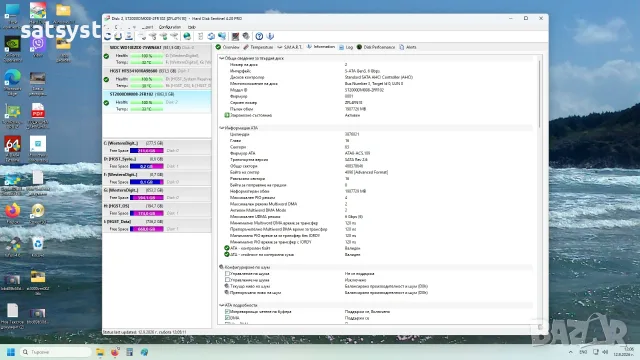Open the Report menu

(x=147, y=27)
